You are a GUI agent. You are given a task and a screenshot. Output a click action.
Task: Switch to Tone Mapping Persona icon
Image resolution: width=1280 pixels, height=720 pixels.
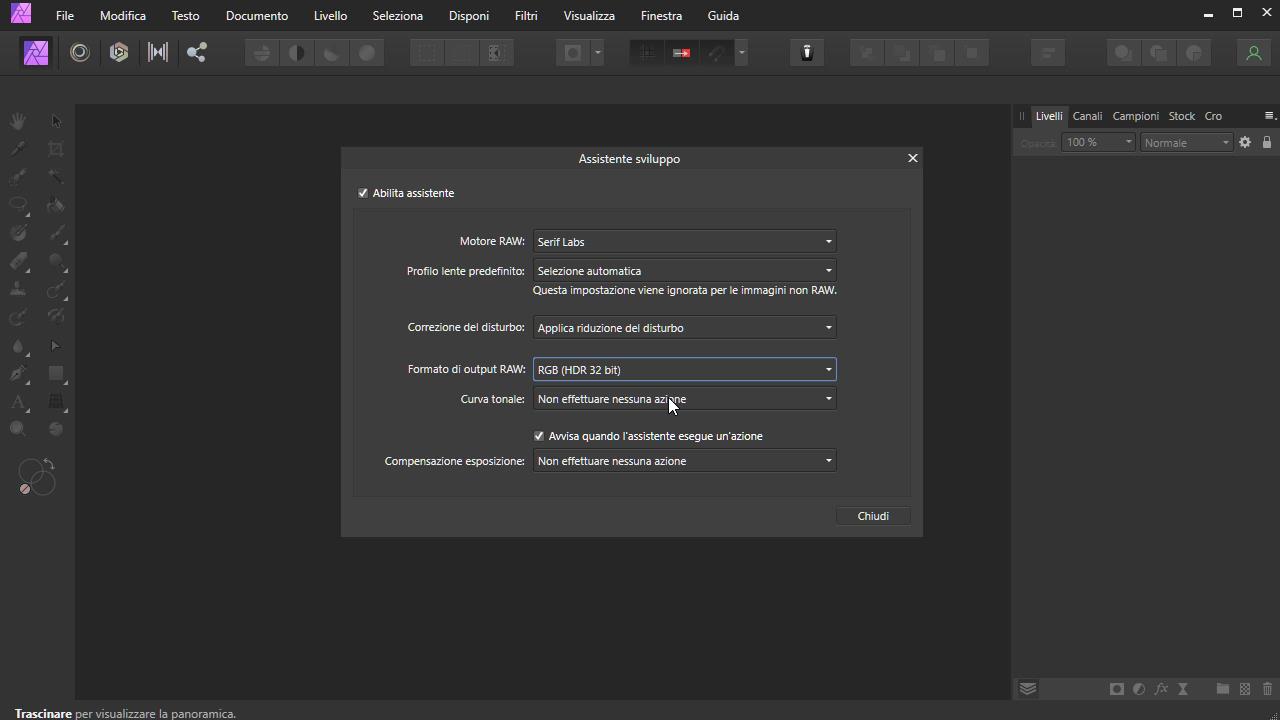[x=158, y=53]
